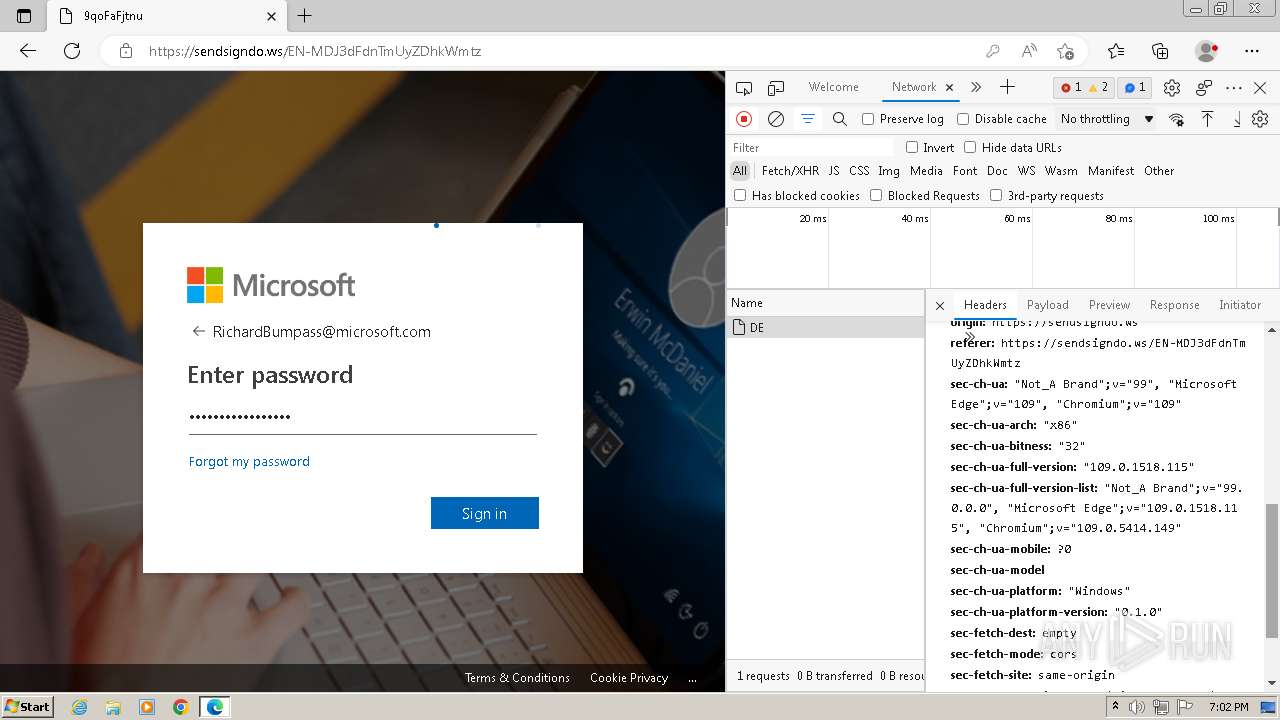Open the Response tab
The width and height of the screenshot is (1280, 720).
click(x=1174, y=305)
